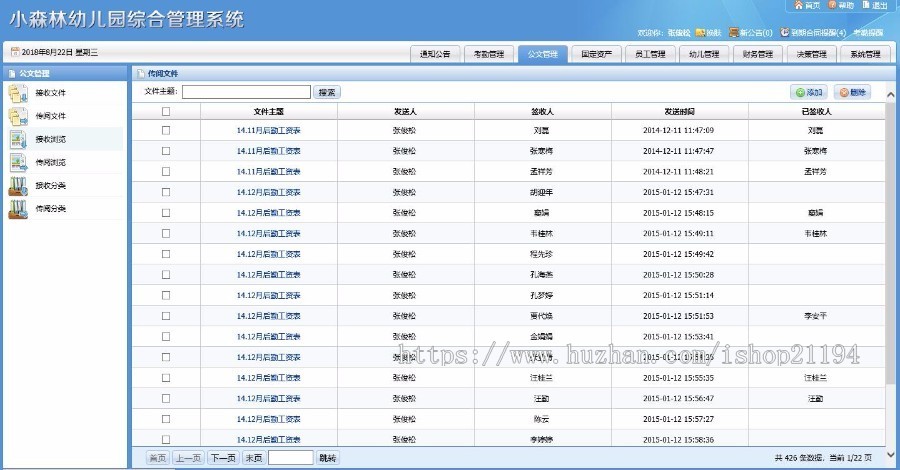Click the 首页 pagination button
The width and height of the screenshot is (900, 470).
coord(157,458)
